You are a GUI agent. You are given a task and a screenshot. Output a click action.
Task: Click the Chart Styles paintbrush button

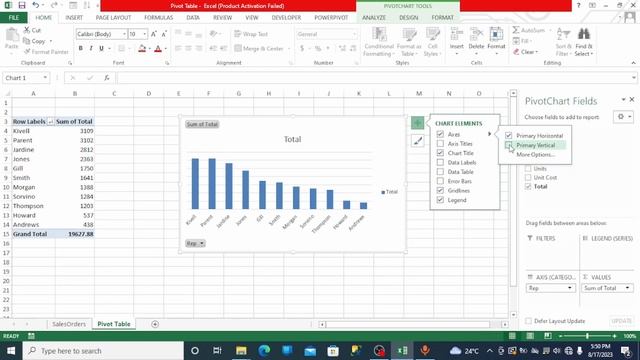click(417, 141)
